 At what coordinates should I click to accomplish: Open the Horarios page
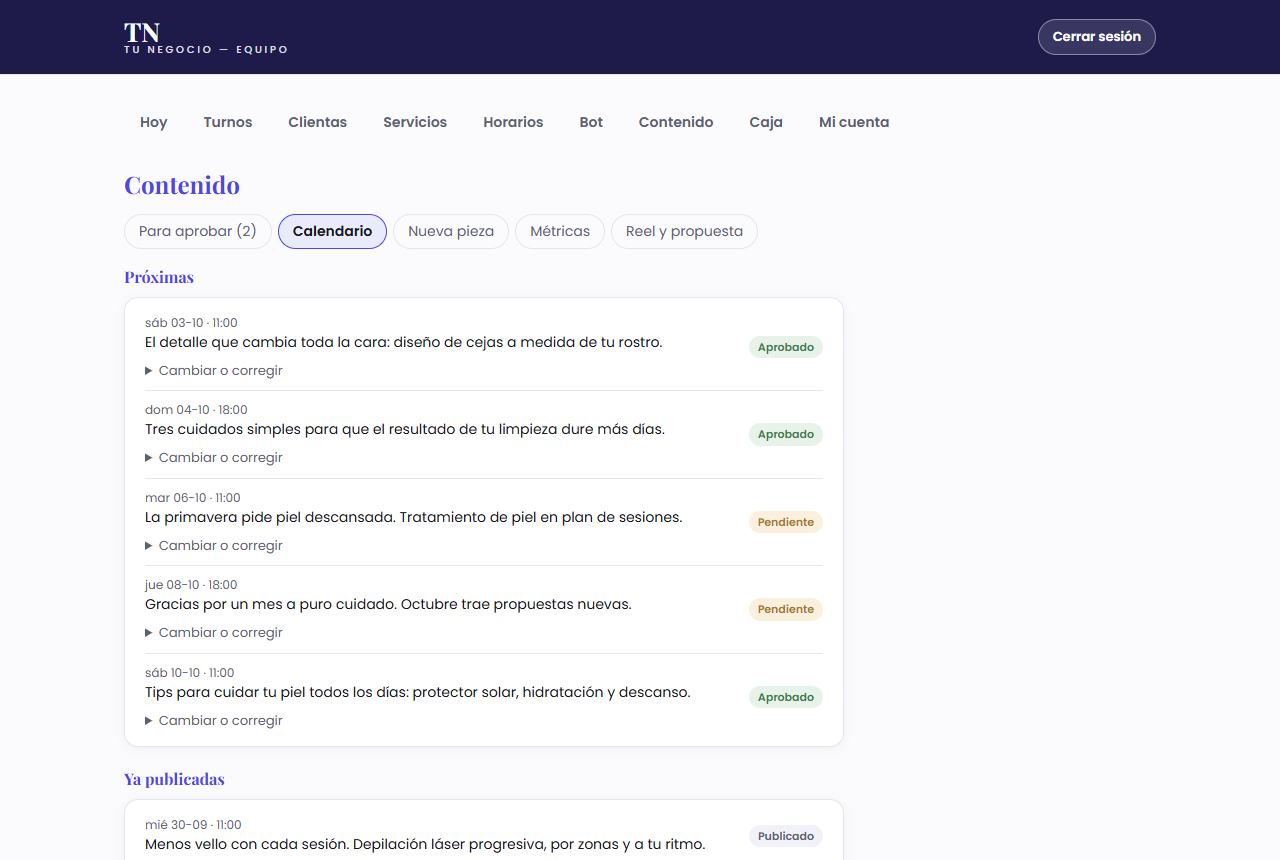(513, 122)
